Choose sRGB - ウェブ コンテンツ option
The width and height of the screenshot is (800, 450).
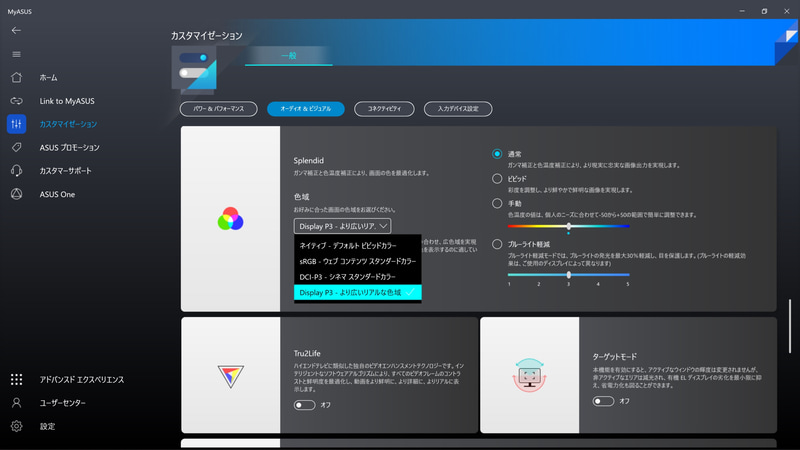click(x=358, y=261)
